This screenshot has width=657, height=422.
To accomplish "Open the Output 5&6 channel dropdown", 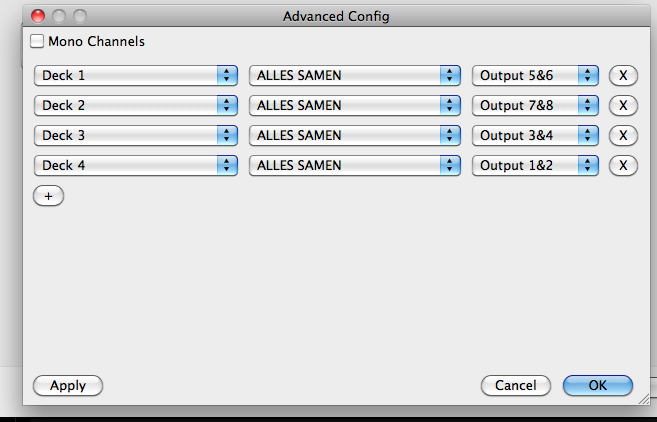I will [x=535, y=75].
